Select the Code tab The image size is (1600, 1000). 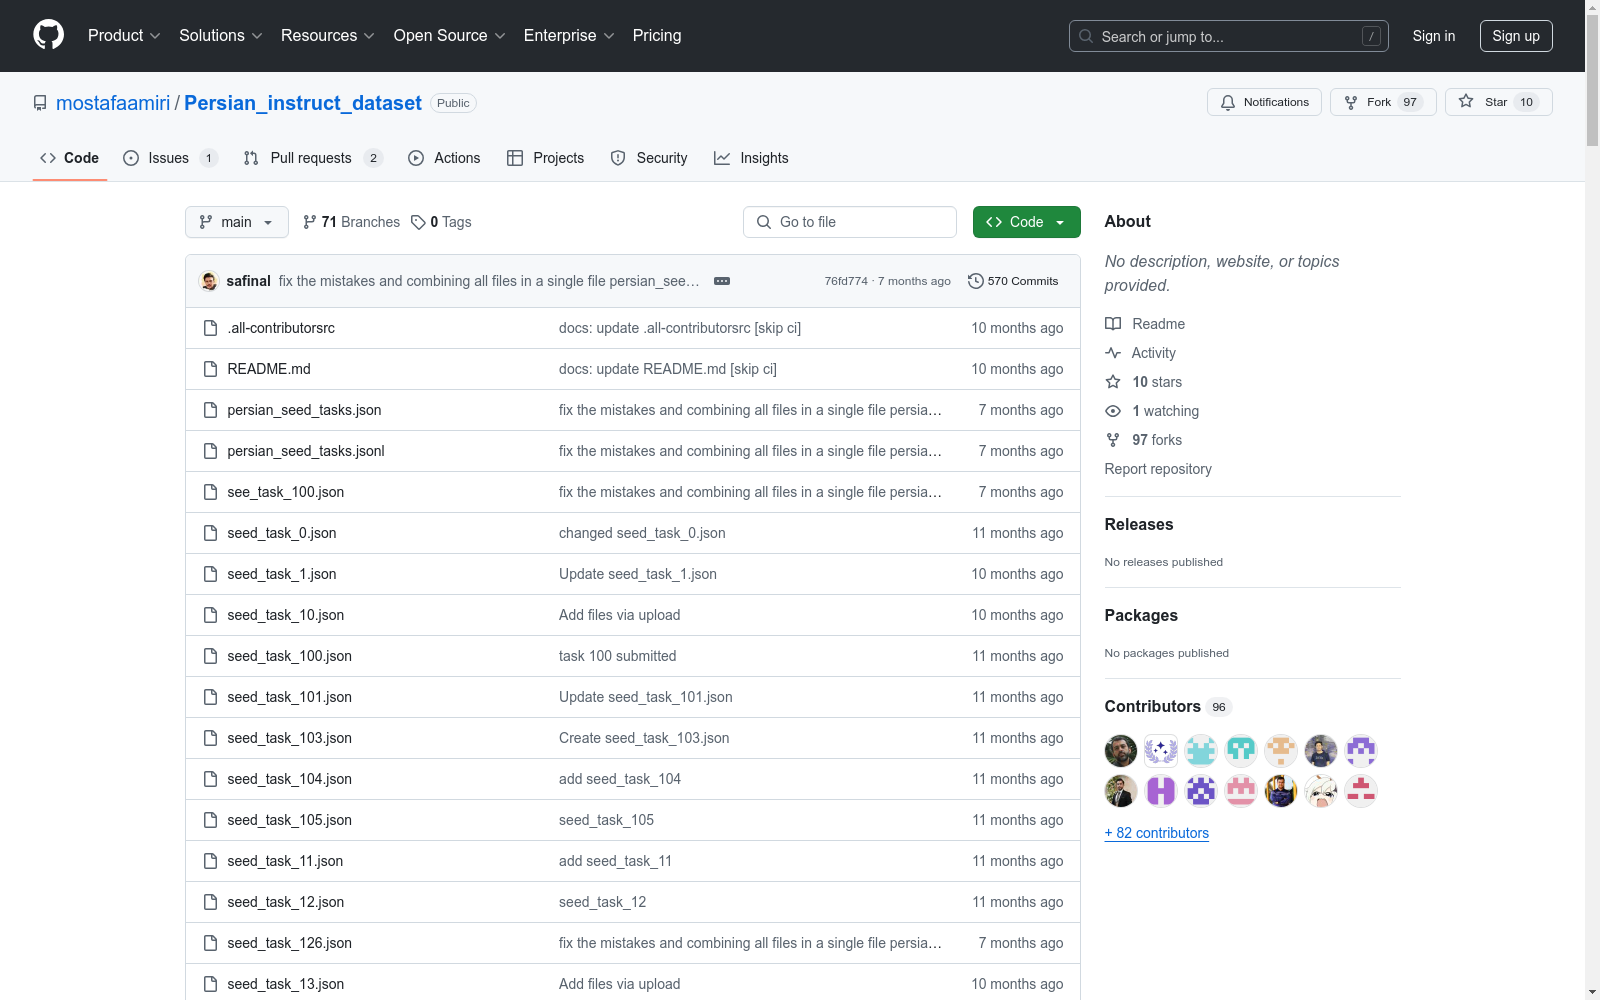[x=70, y=158]
